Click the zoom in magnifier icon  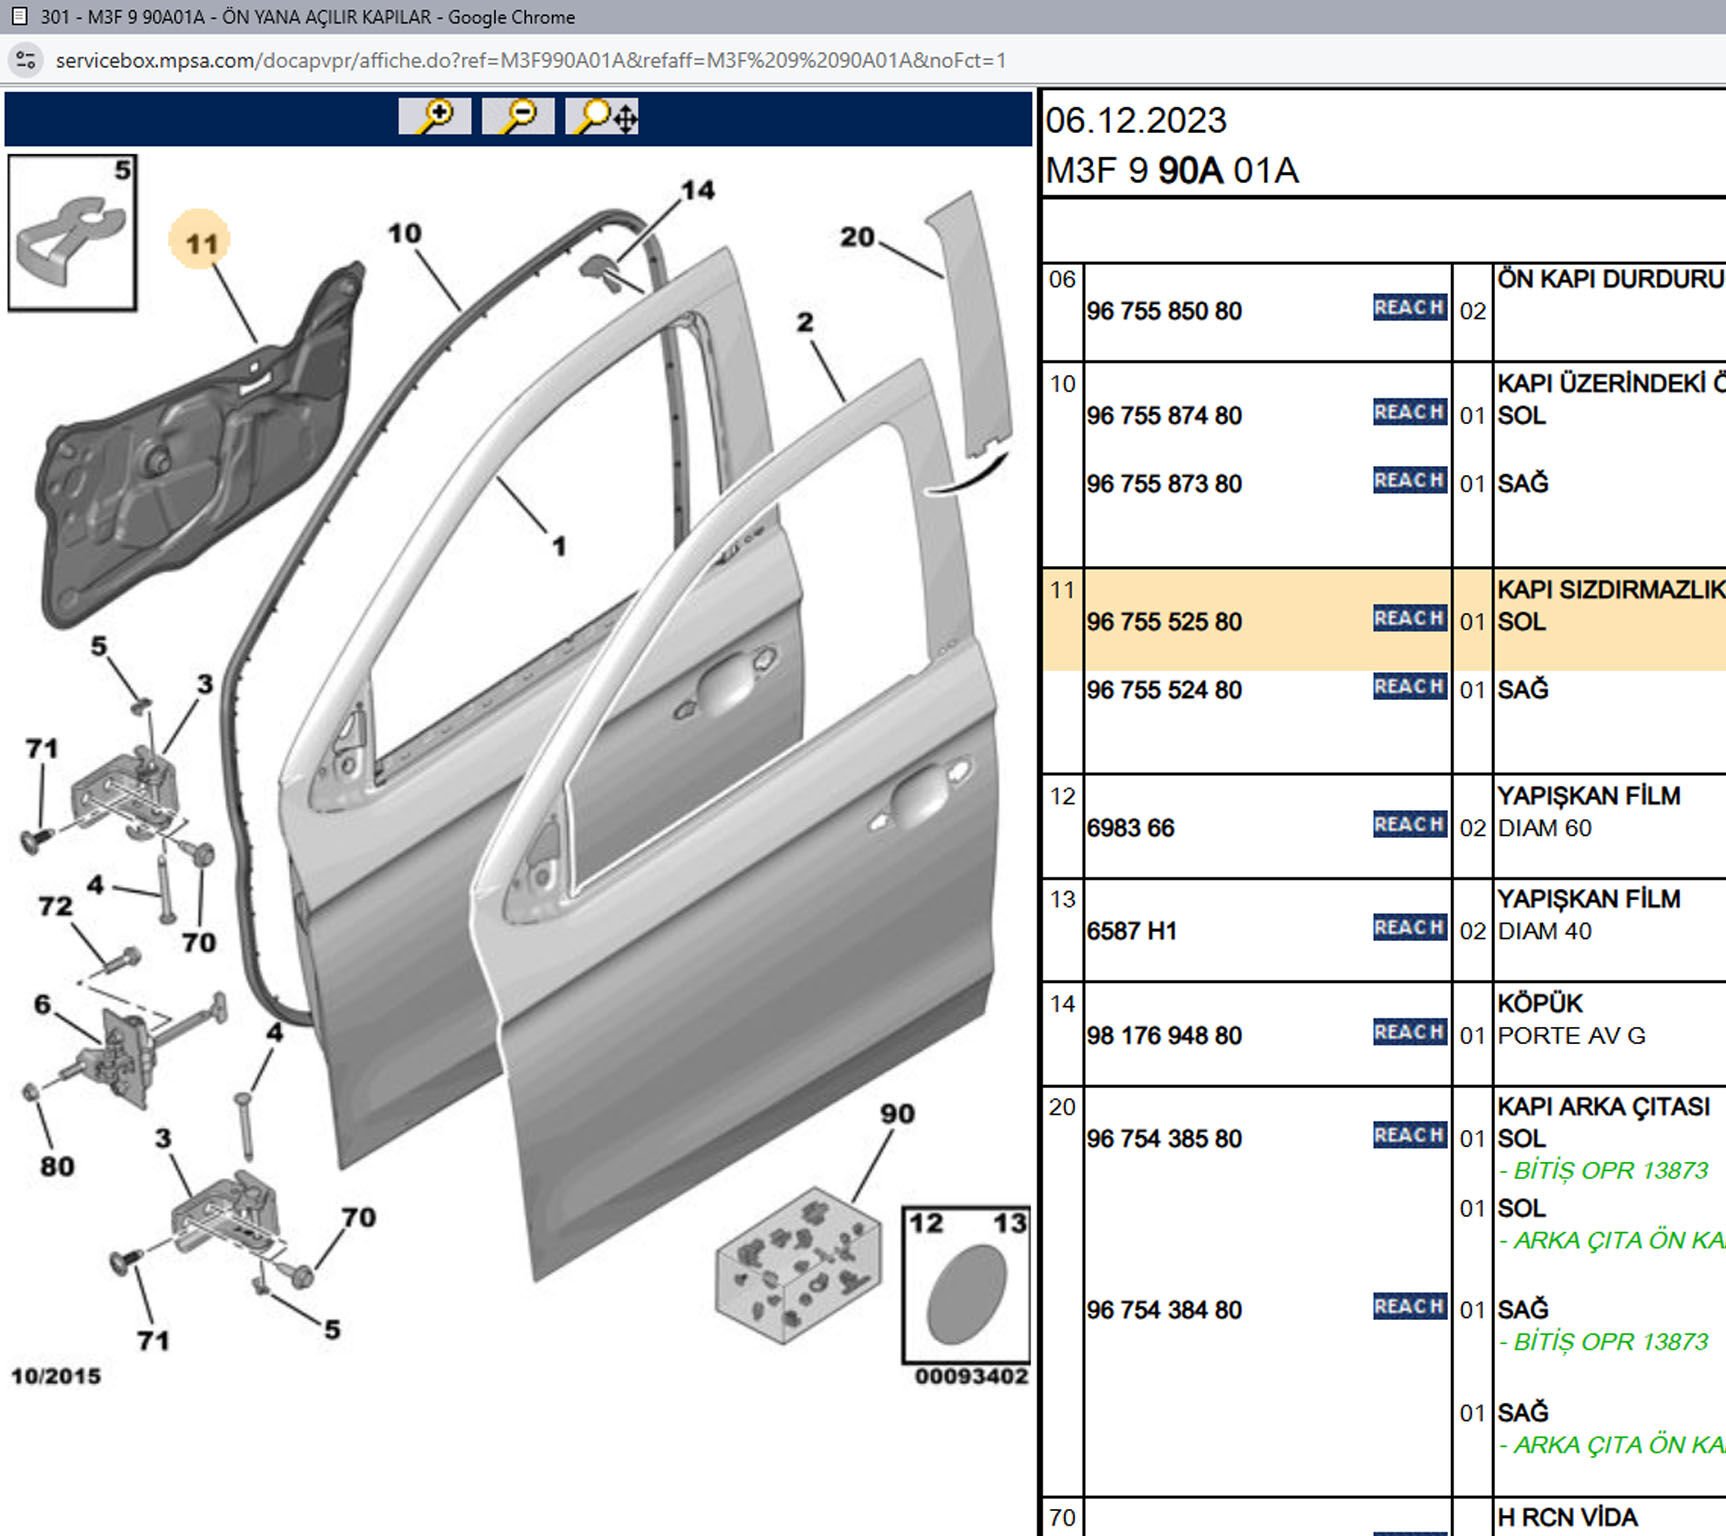pos(435,117)
